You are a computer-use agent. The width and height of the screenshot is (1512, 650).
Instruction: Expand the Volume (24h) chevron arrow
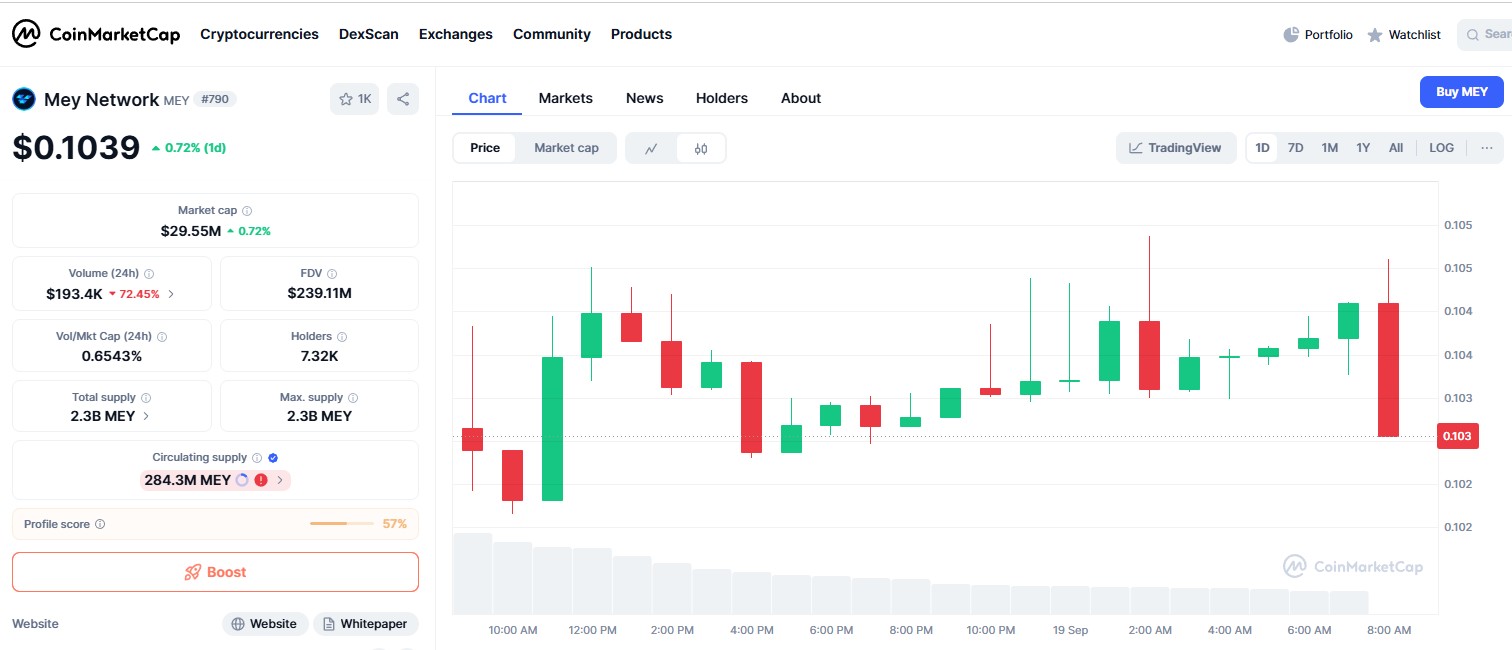[171, 294]
